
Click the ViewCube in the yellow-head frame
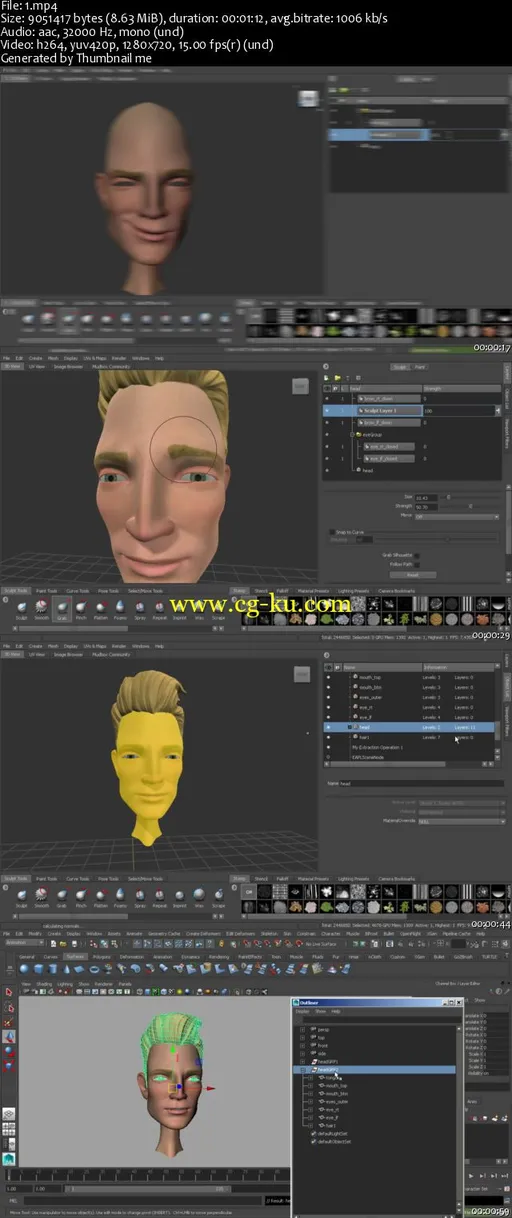pyautogui.click(x=300, y=676)
